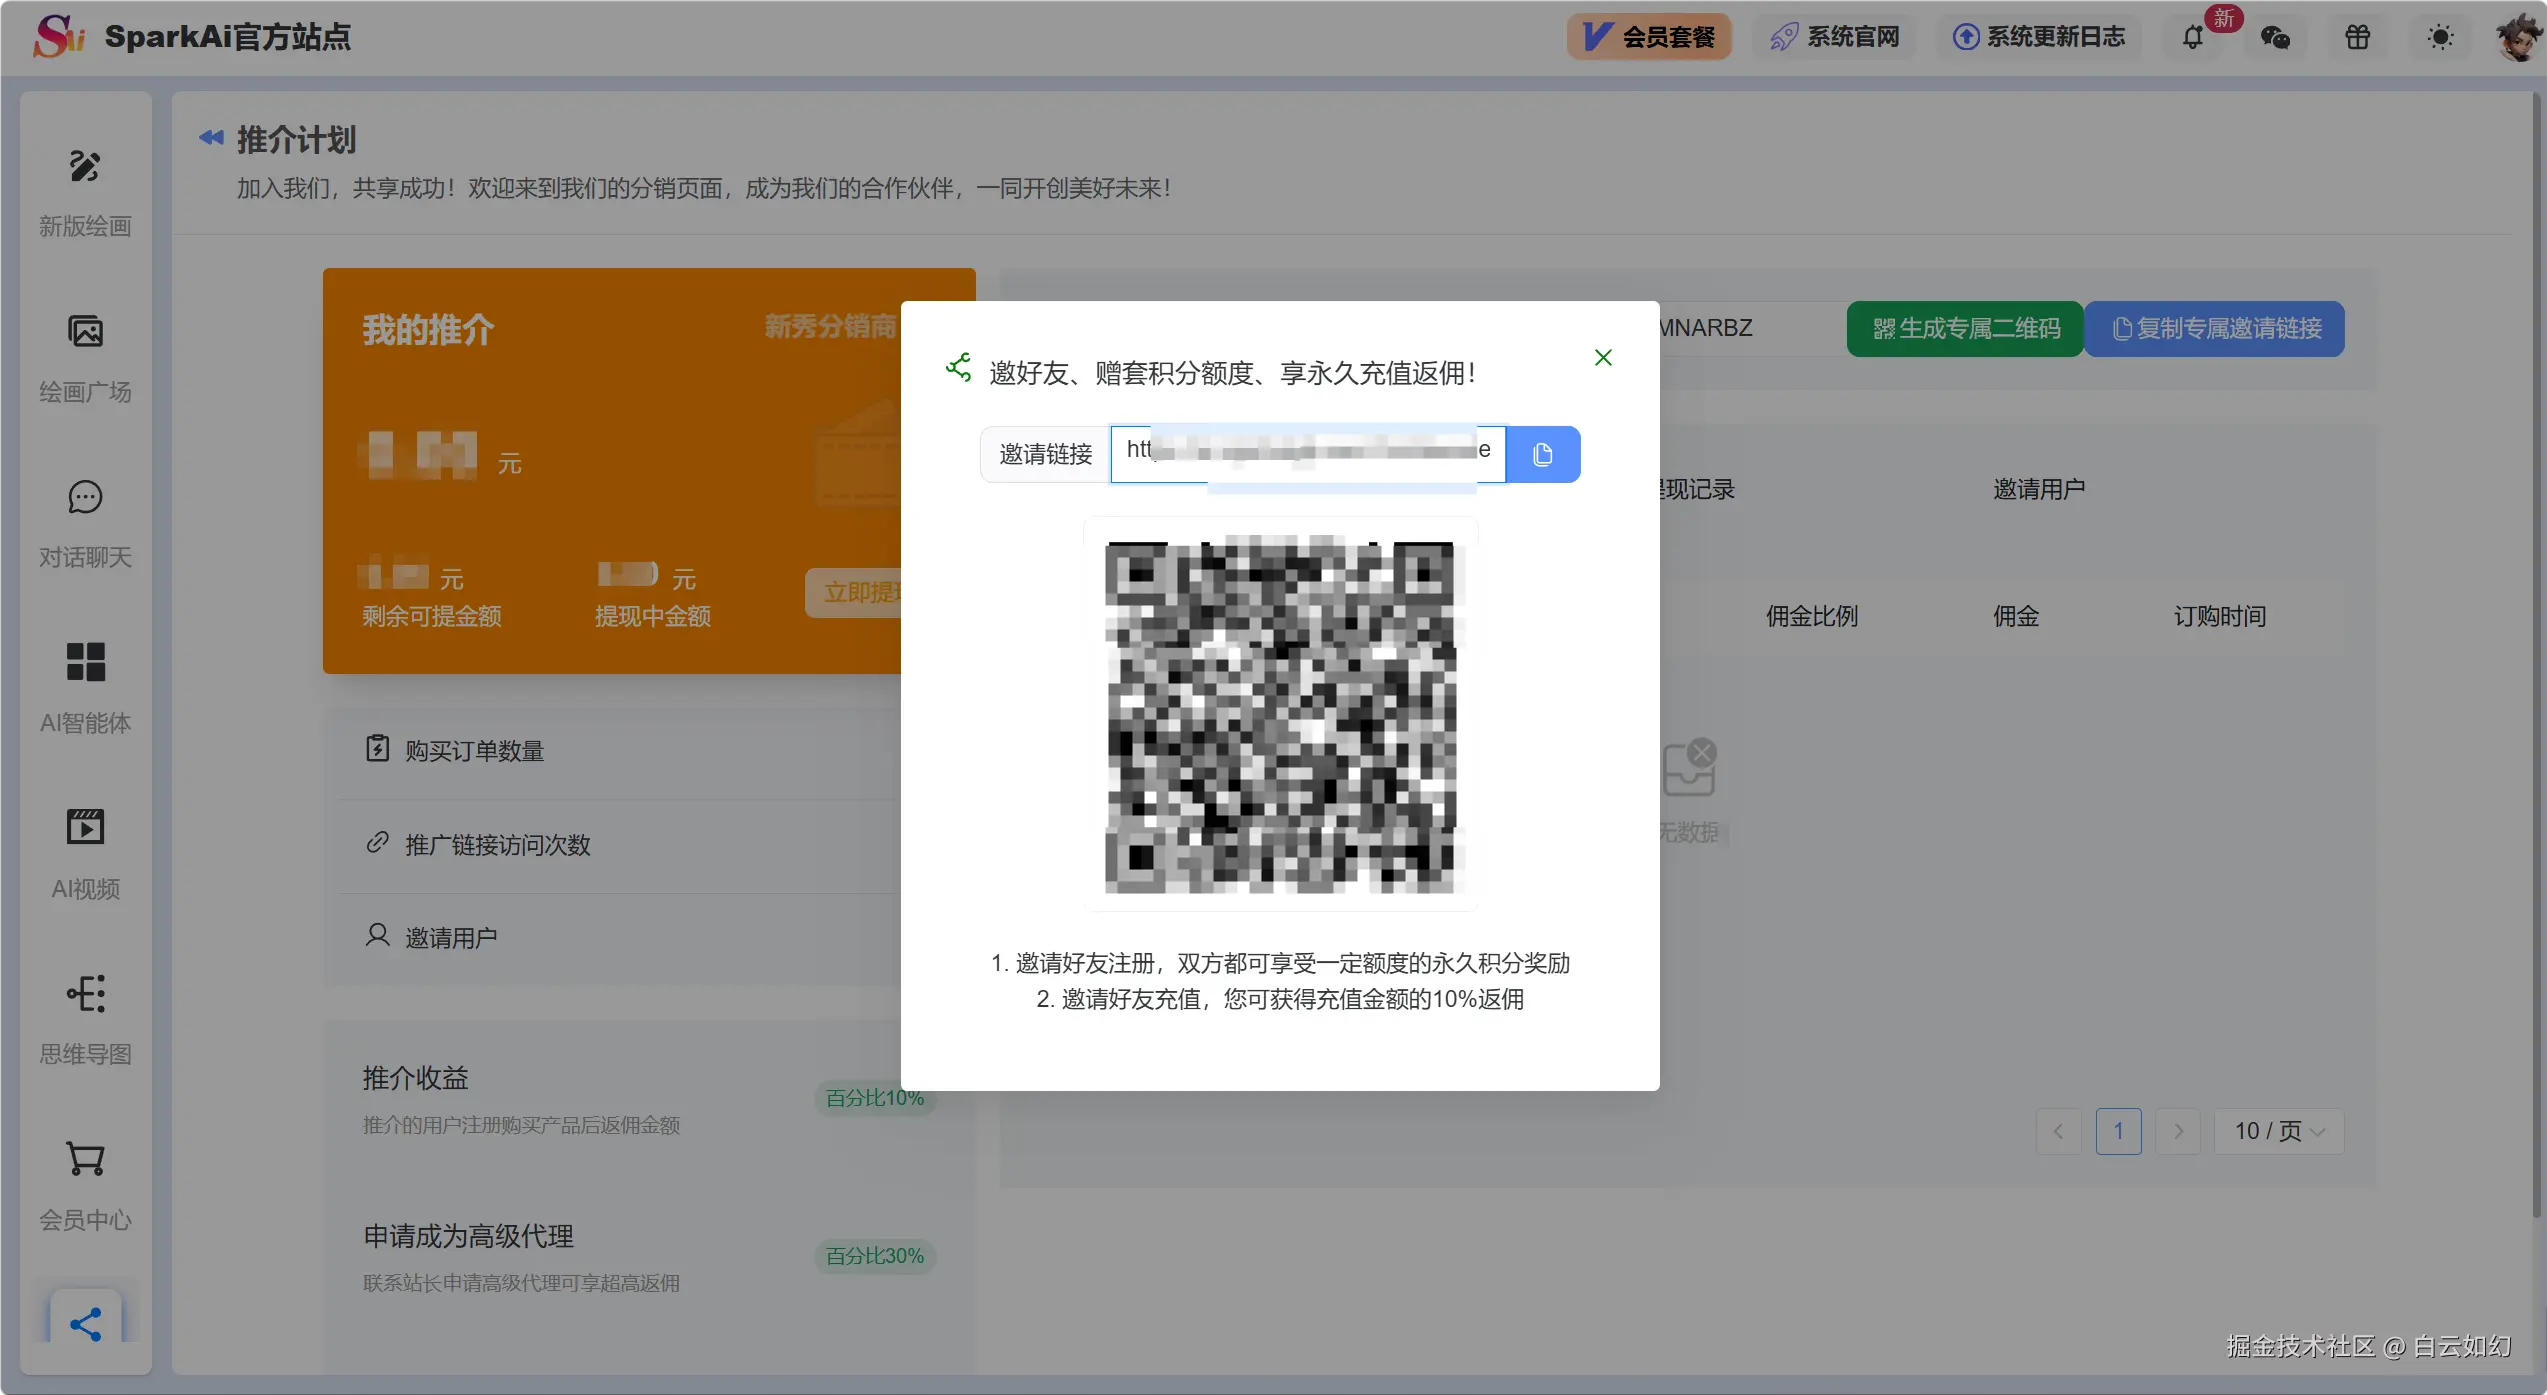2547x1395 pixels.
Task: Open 会员中心 cart in sidebar
Action: click(x=85, y=1186)
